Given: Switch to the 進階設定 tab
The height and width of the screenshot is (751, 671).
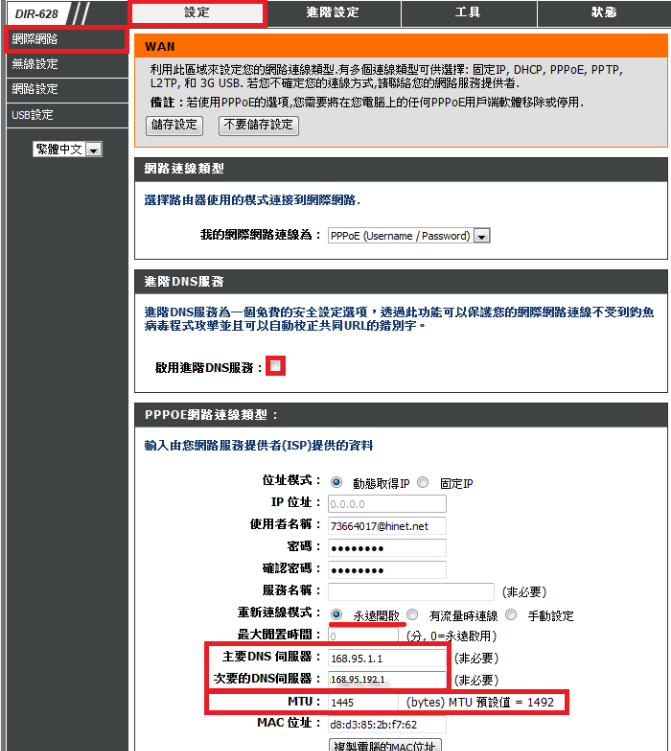Looking at the screenshot, I should pyautogui.click(x=332, y=13).
